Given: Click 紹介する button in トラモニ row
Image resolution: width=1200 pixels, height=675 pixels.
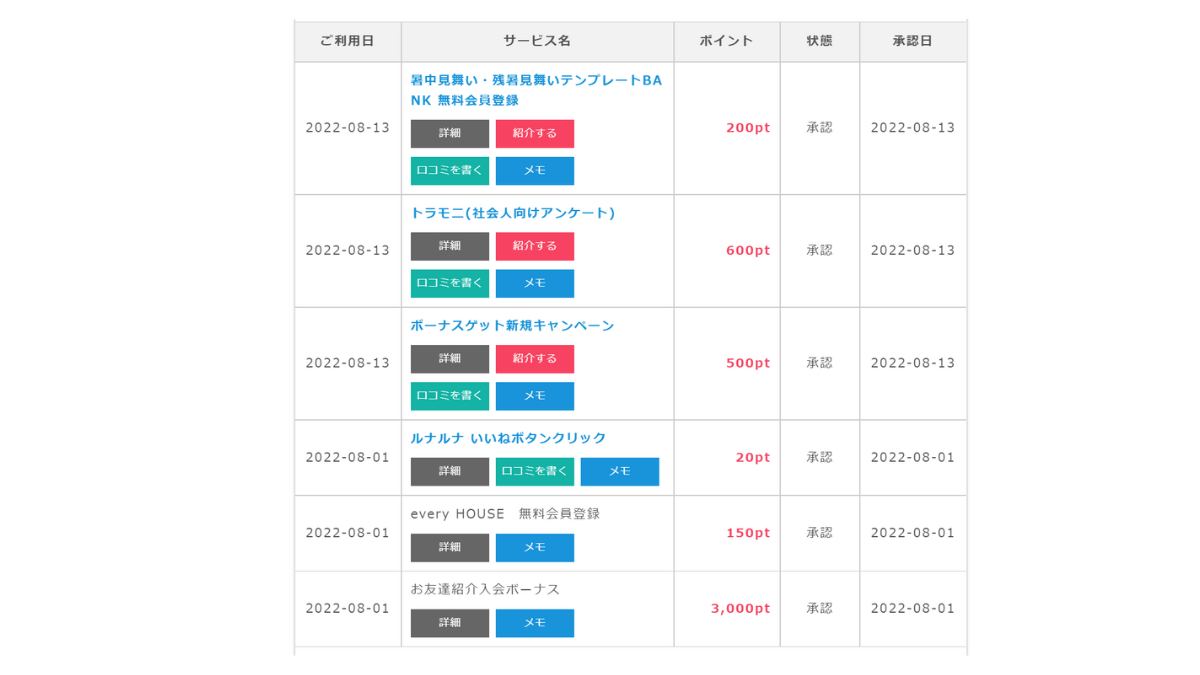Looking at the screenshot, I should tap(535, 246).
